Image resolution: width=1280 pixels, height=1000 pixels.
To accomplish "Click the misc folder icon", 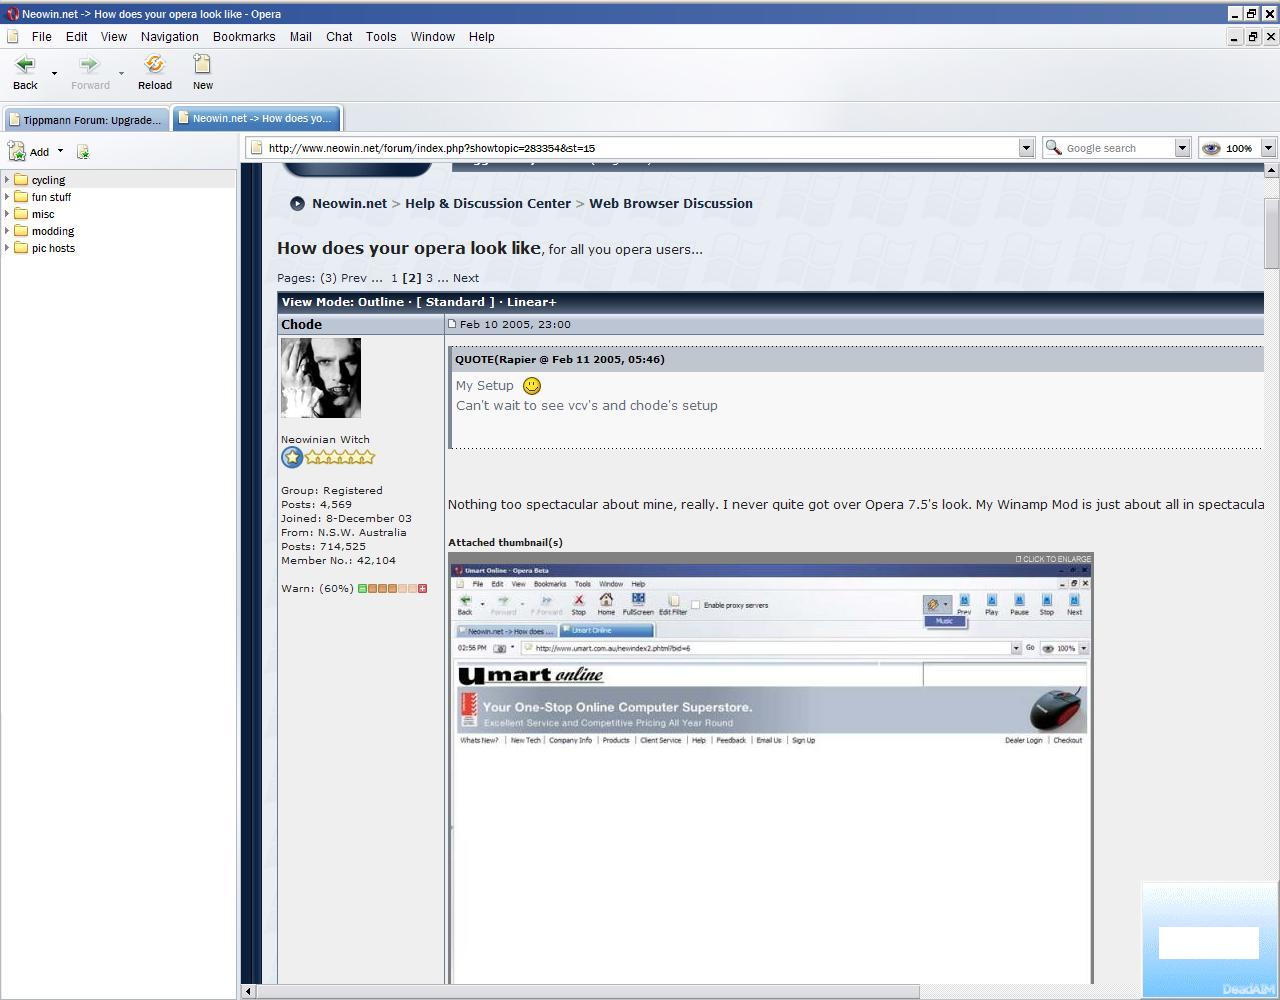I will coord(21,214).
